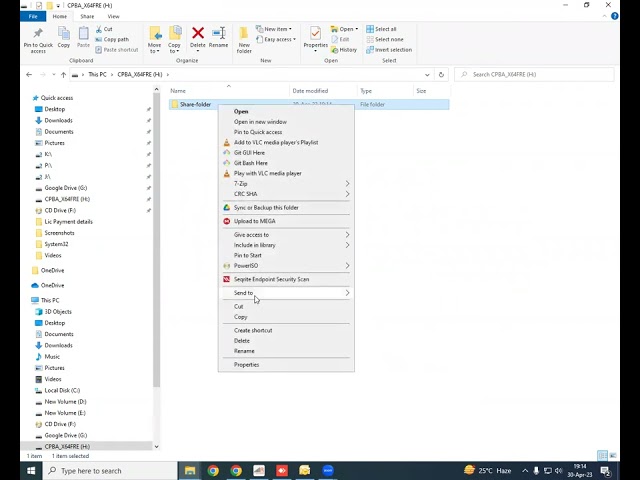The height and width of the screenshot is (480, 640).
Task: Click the Windows Start button
Action: pos(31,471)
